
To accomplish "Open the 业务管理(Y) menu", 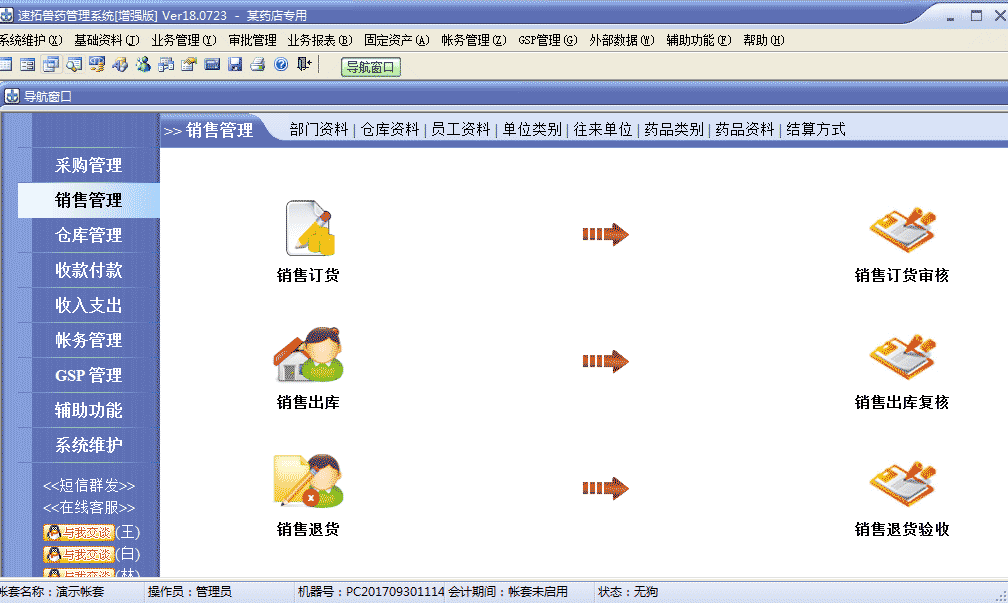I will point(184,40).
